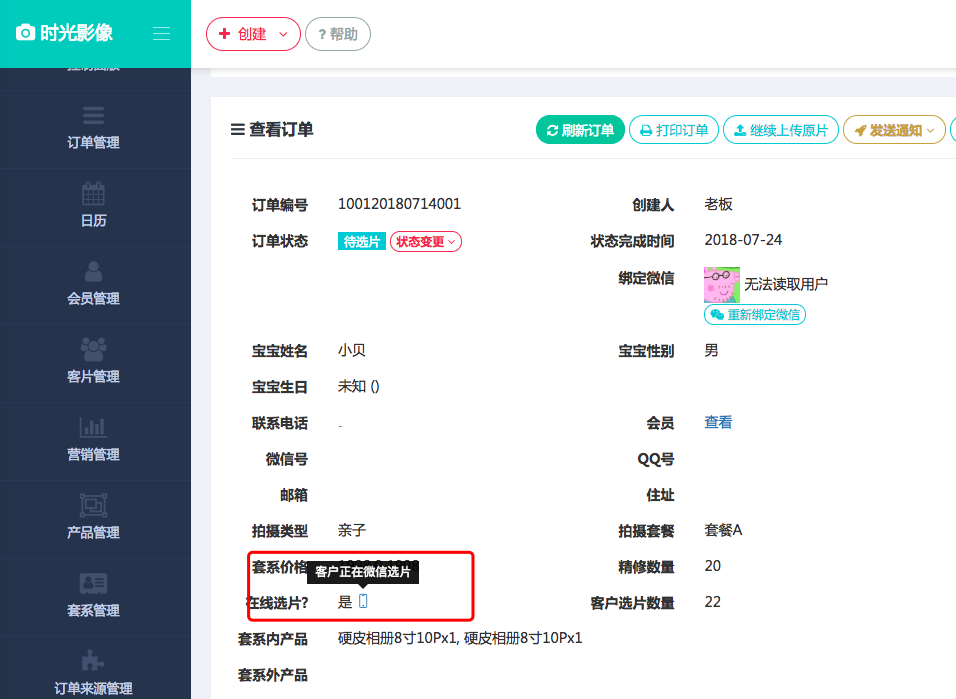The width and height of the screenshot is (956, 699).
Task: Click the list icon beside 查看订单
Action: 237,129
